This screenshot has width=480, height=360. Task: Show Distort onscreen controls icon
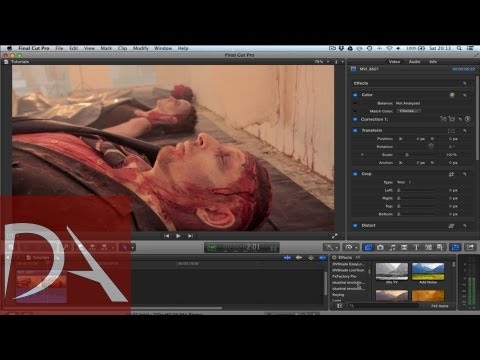451,226
